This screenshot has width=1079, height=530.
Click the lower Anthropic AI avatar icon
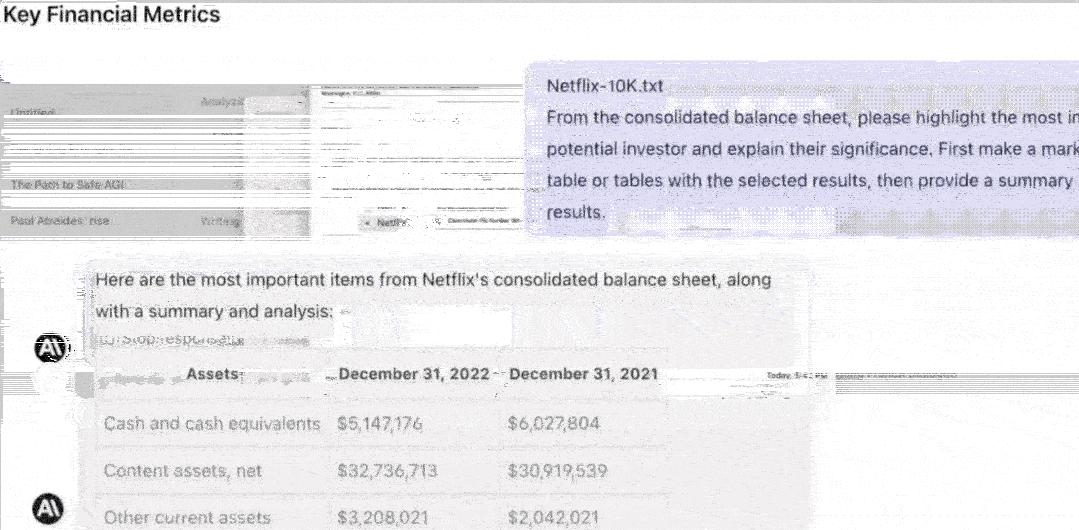48,509
